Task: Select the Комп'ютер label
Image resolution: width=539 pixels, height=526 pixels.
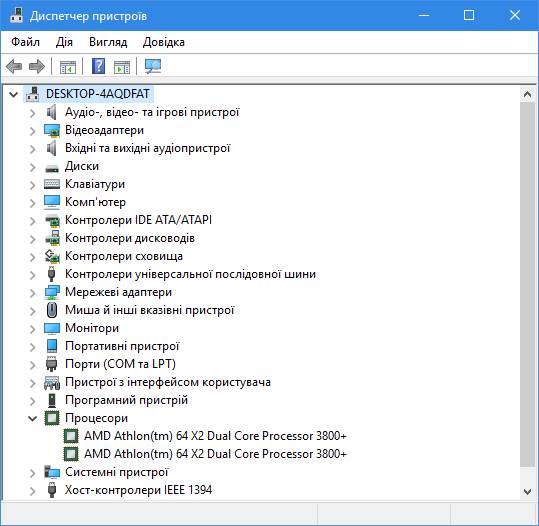Action: pos(96,202)
